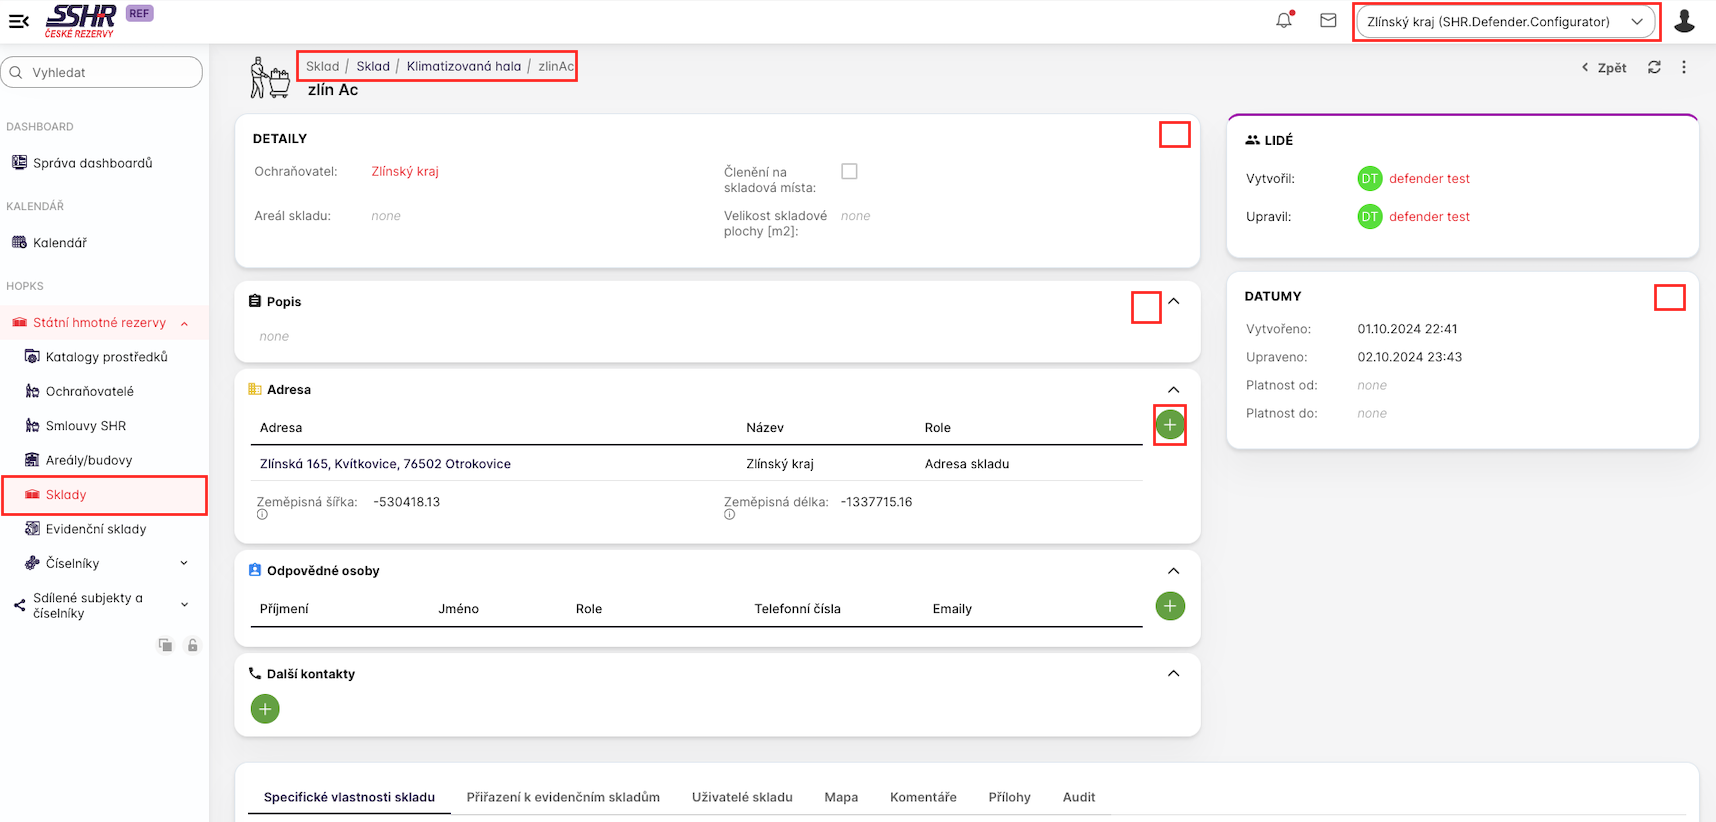Switch to the Uživatelé skladu tab
Screen dimensions: 1716x822
[x=742, y=797]
